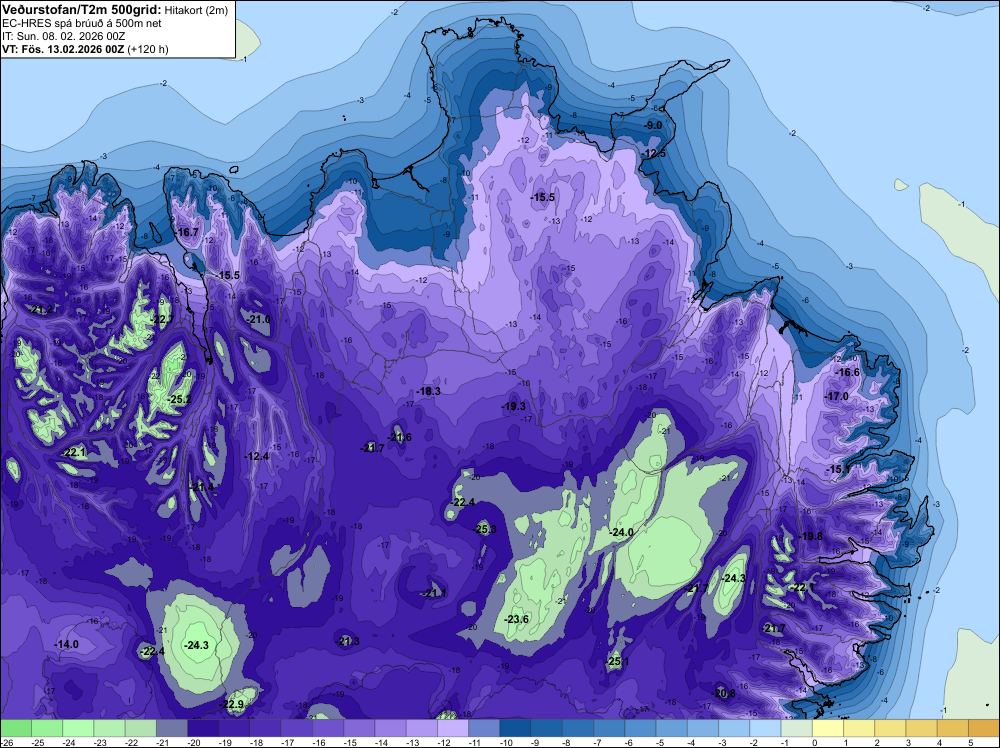This screenshot has width=1000, height=748.
Task: Click the -14.0 temperature value
Action: [x=66, y=644]
